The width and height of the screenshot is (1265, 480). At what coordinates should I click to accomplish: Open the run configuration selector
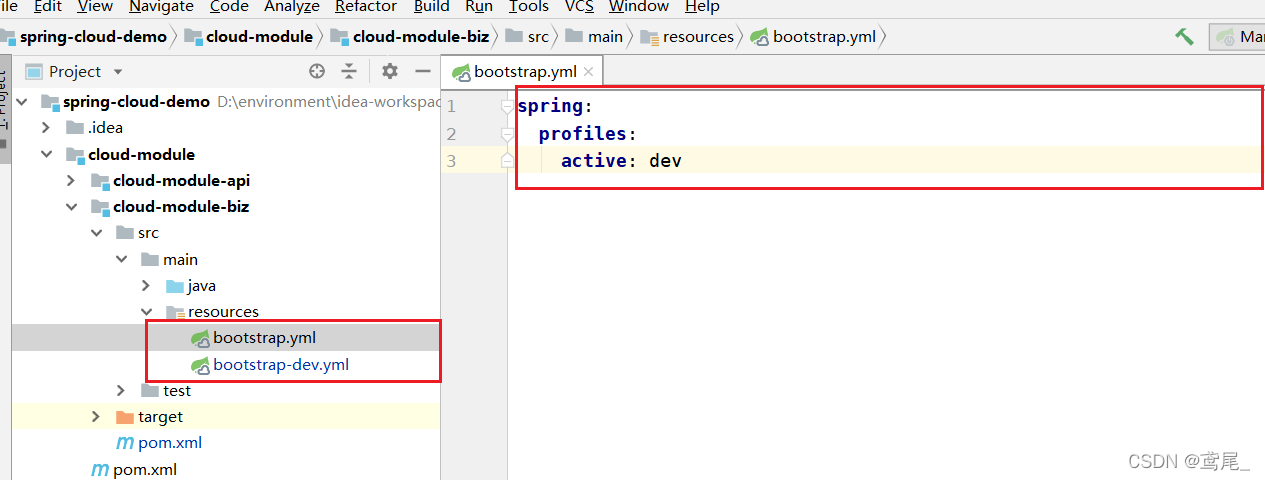pyautogui.click(x=1238, y=37)
